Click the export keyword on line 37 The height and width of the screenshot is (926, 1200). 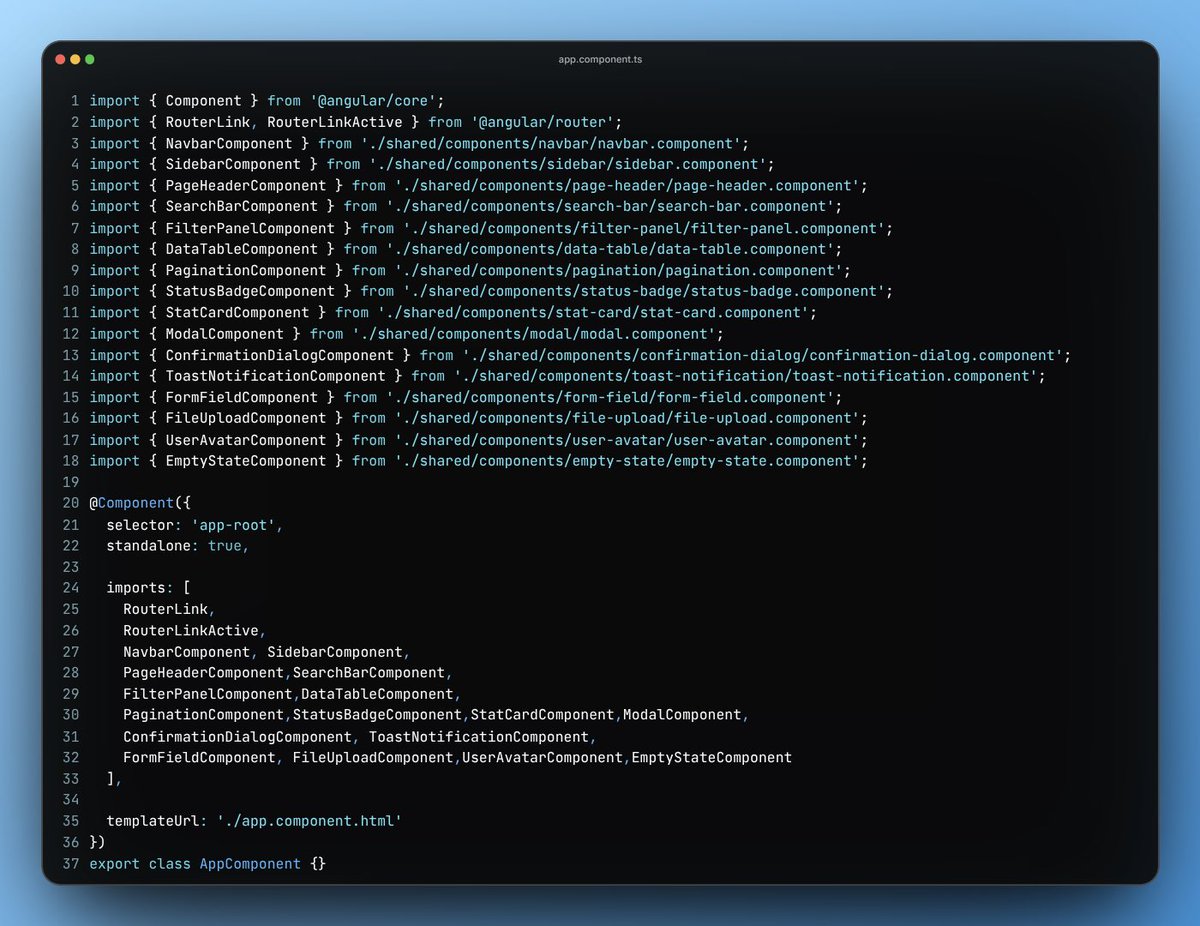pyautogui.click(x=114, y=863)
